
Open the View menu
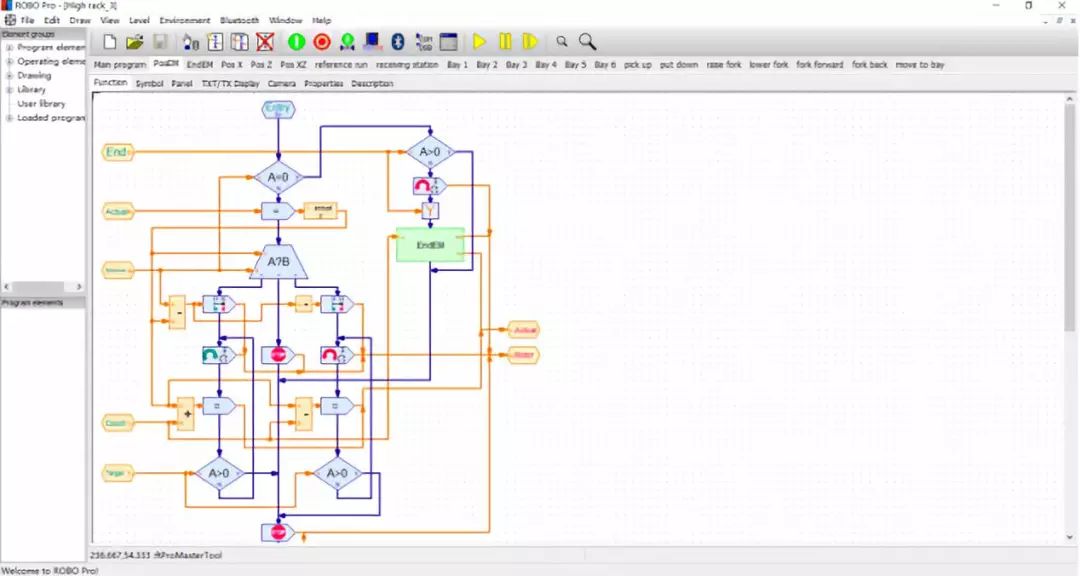pos(110,20)
